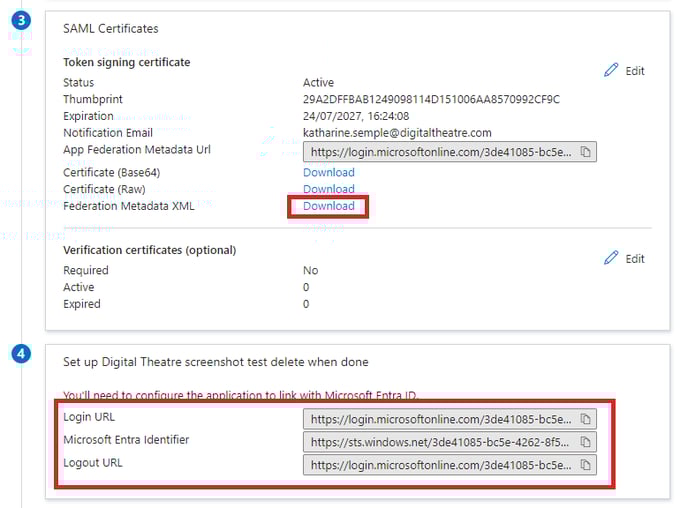Click the Certificate (Raw) label
The height and width of the screenshot is (508, 688).
pos(104,189)
